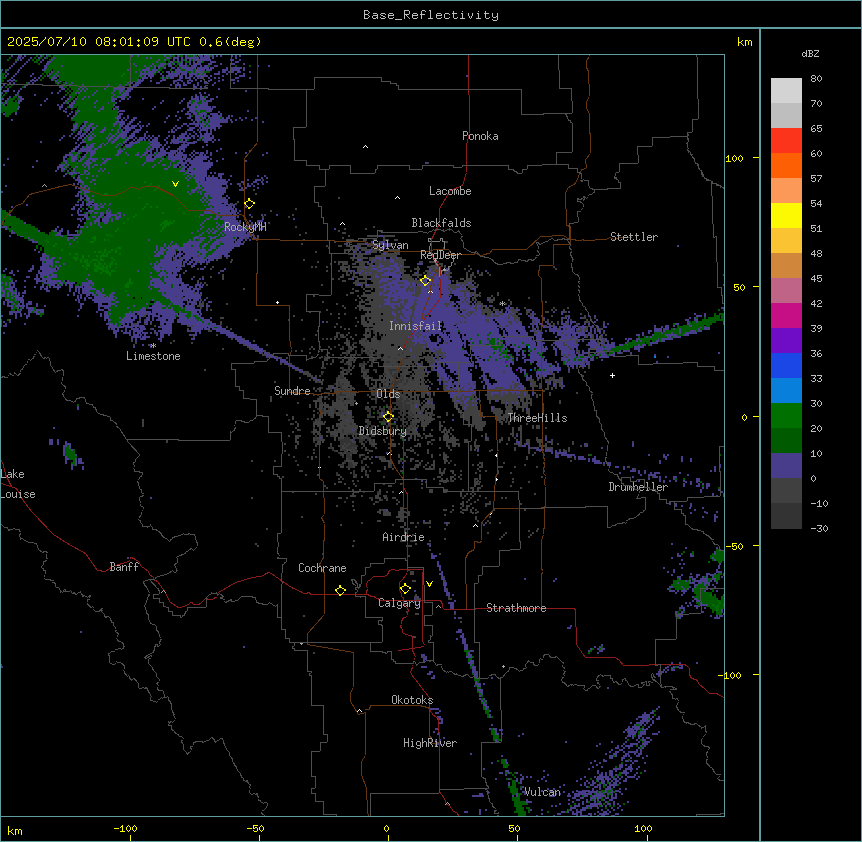
Task: Click the 100 tick on right vertical axis
Action: pos(734,158)
